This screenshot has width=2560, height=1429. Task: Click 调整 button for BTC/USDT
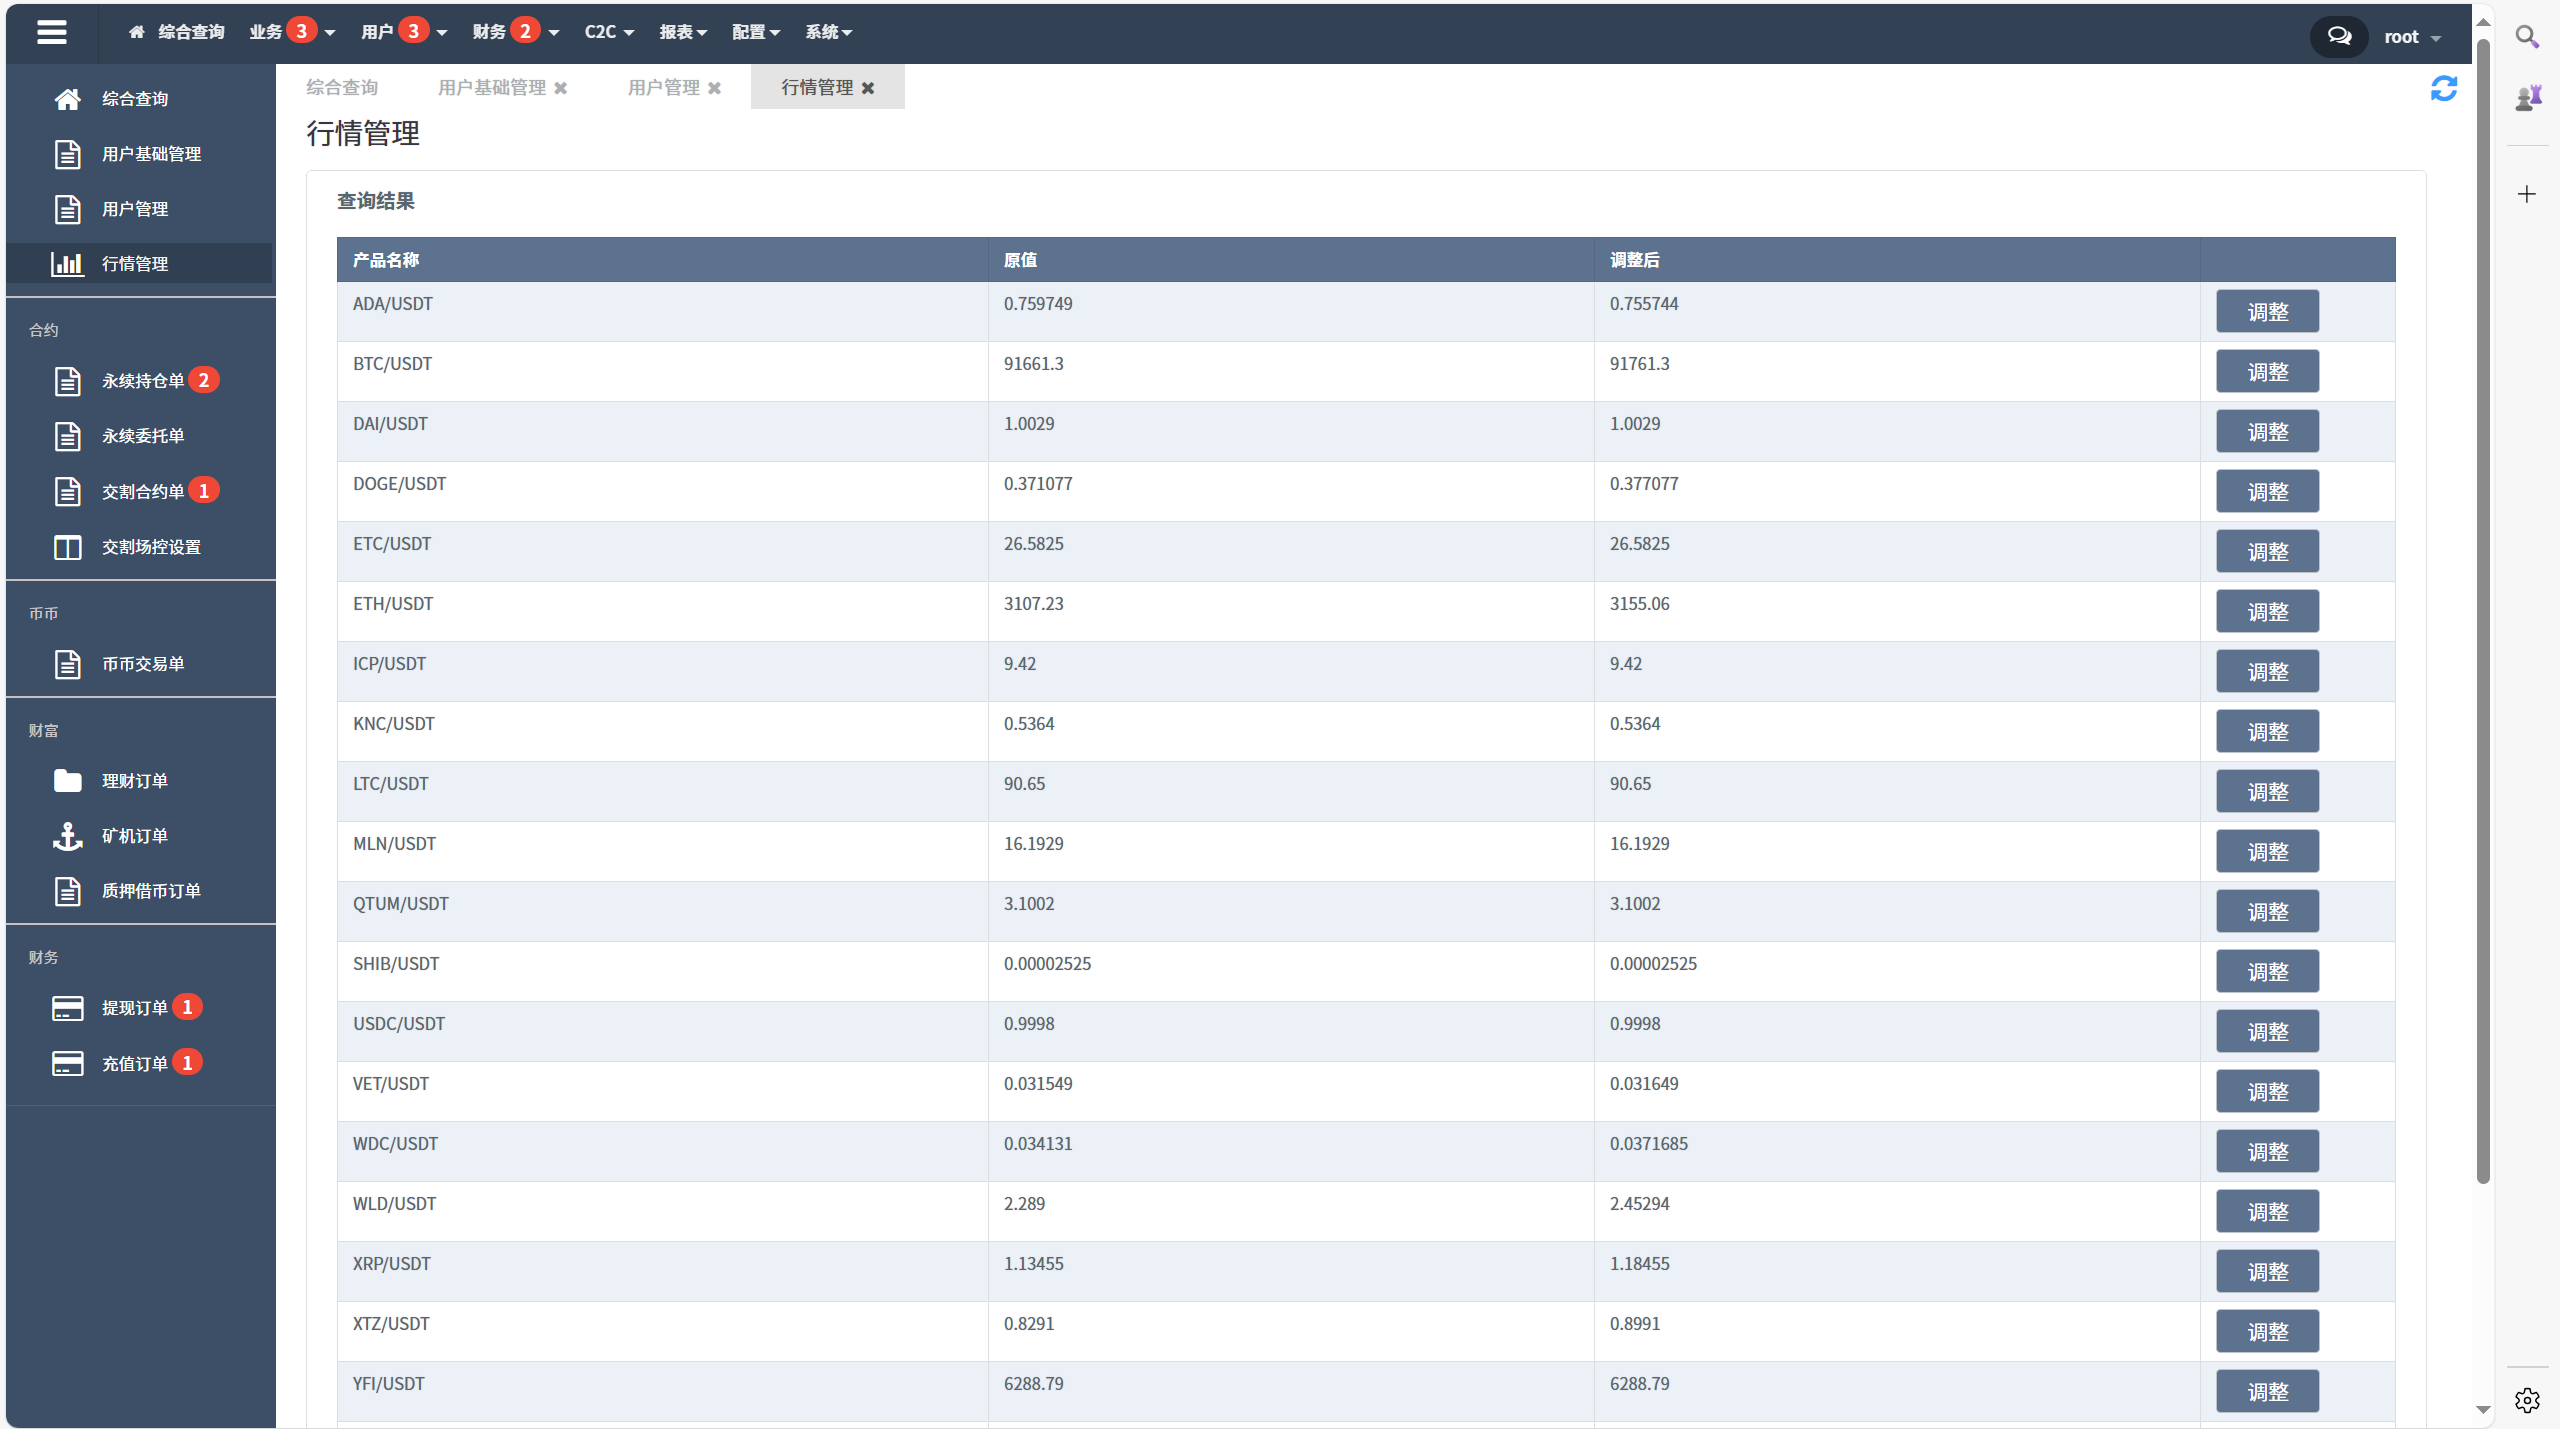[x=2266, y=372]
